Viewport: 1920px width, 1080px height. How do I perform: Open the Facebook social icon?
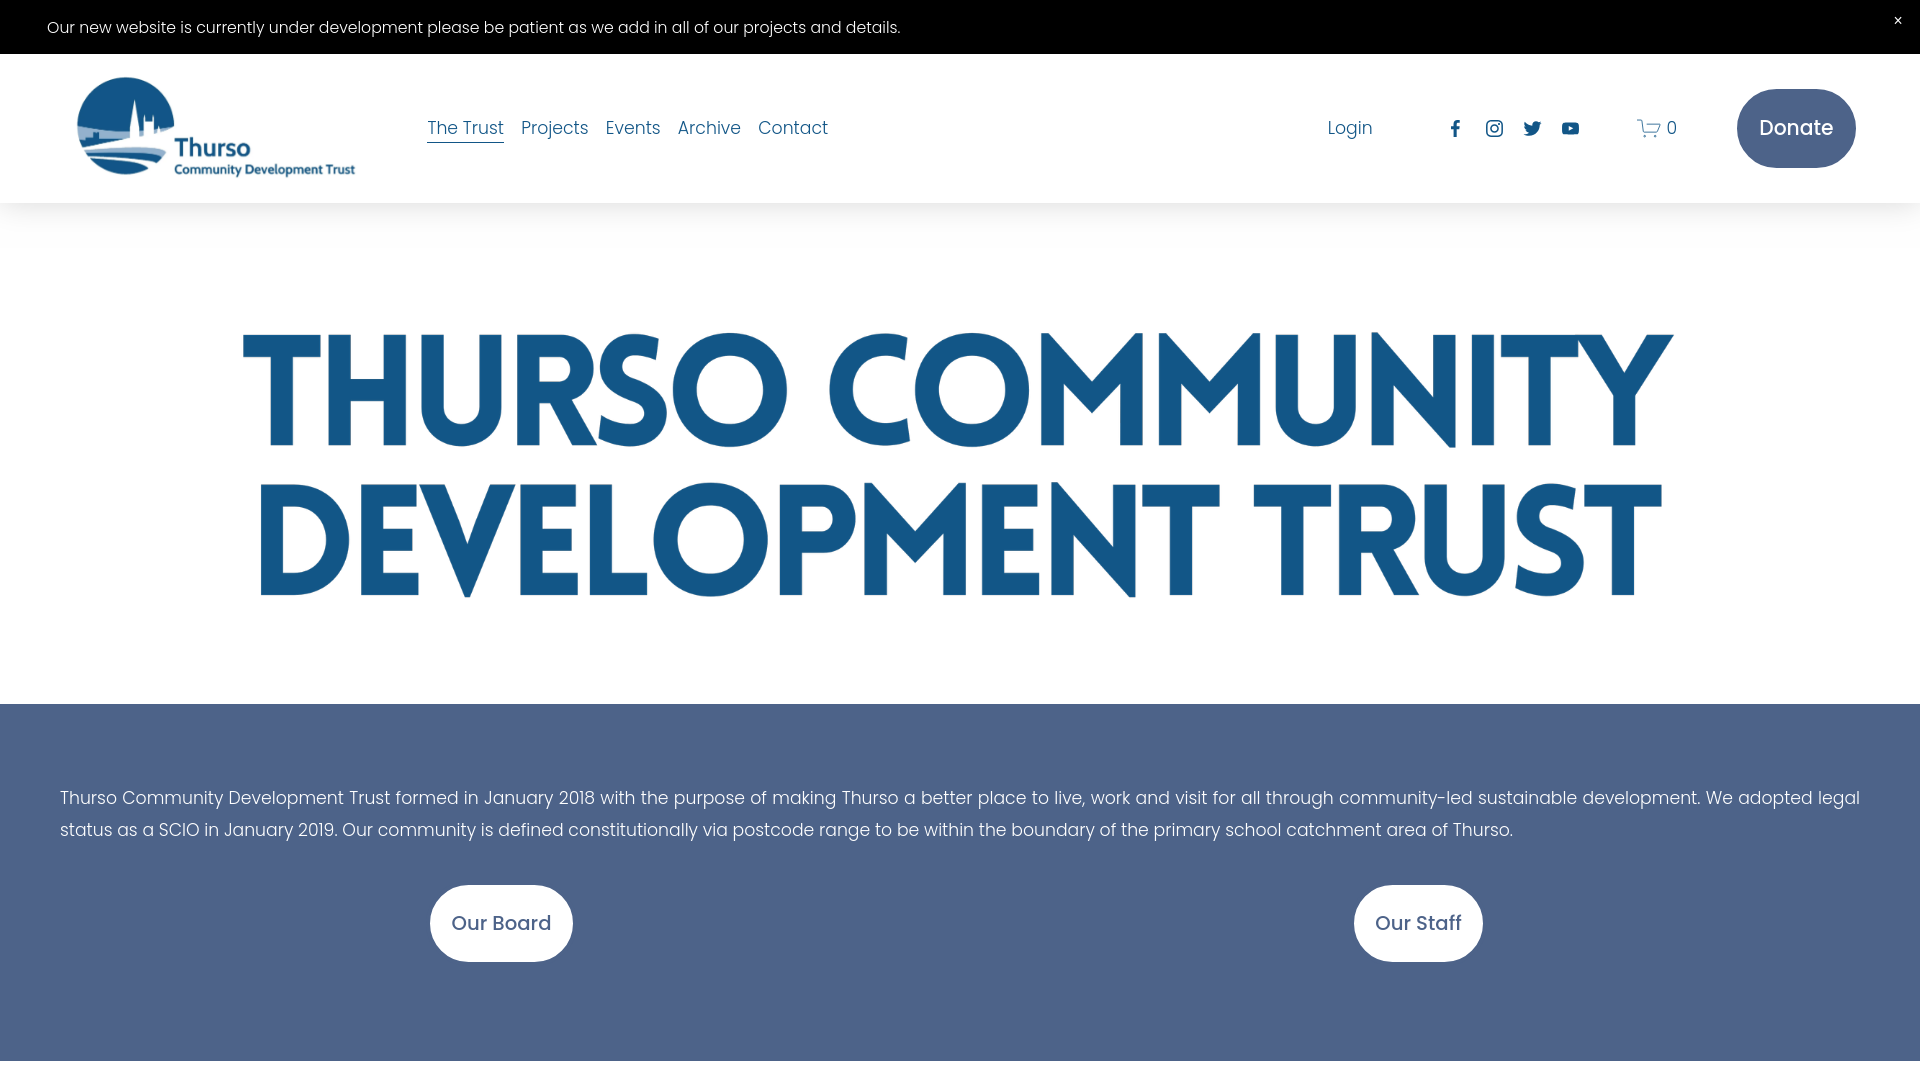click(1455, 128)
